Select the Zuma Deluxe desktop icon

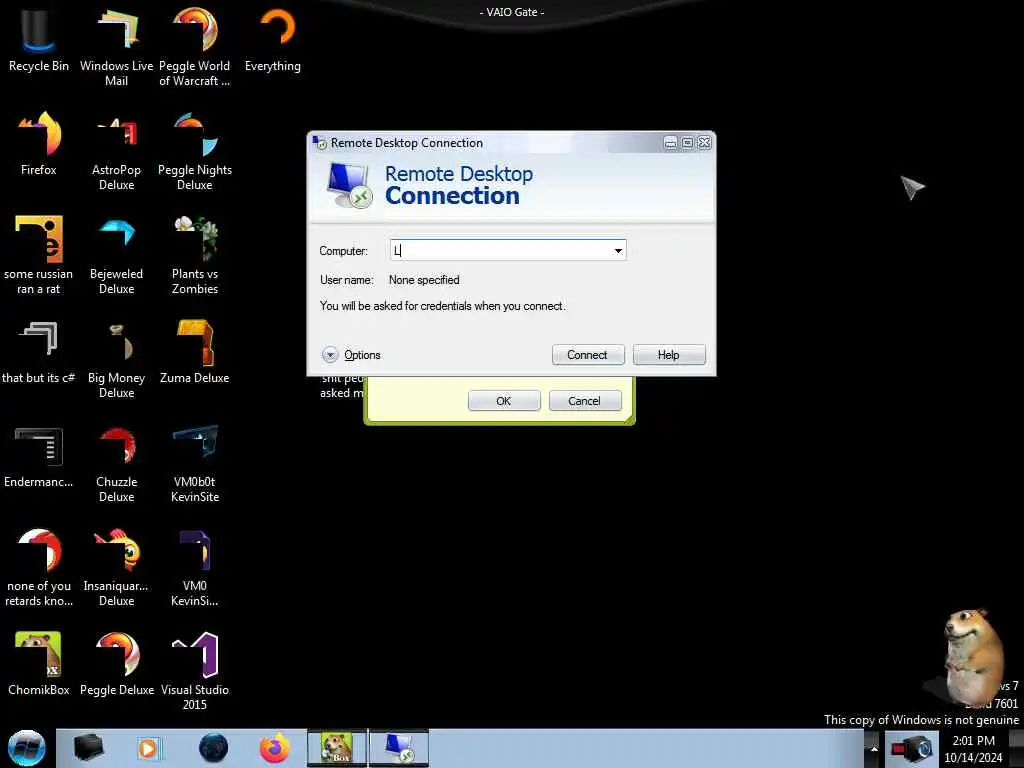[x=195, y=351]
